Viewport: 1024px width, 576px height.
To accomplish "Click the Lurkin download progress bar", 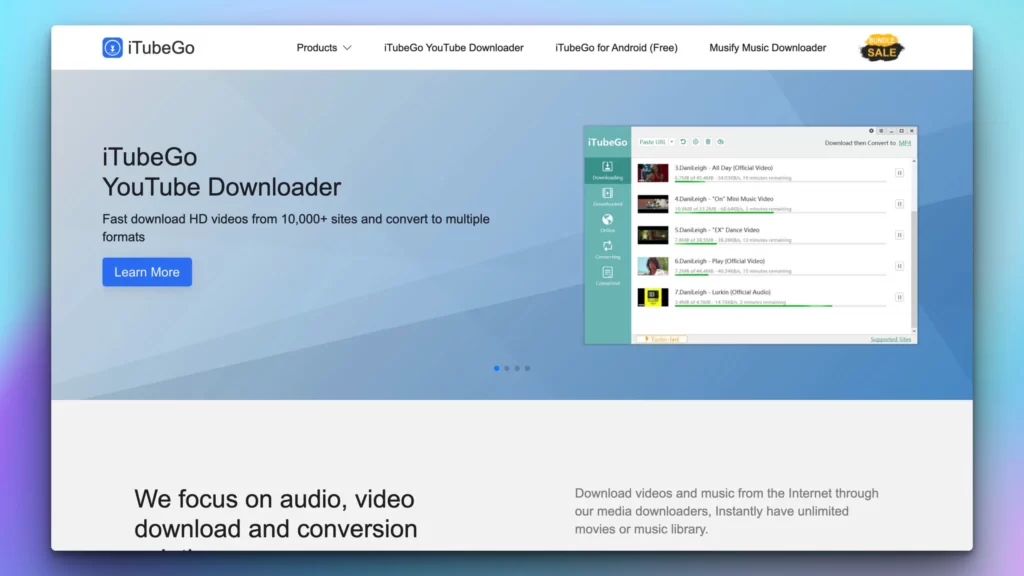I will click(x=780, y=306).
